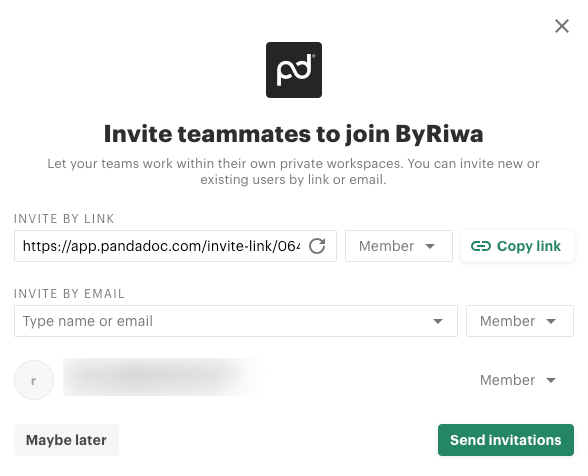588x476 pixels.
Task: Change the listed user's Member role
Action: [519, 380]
